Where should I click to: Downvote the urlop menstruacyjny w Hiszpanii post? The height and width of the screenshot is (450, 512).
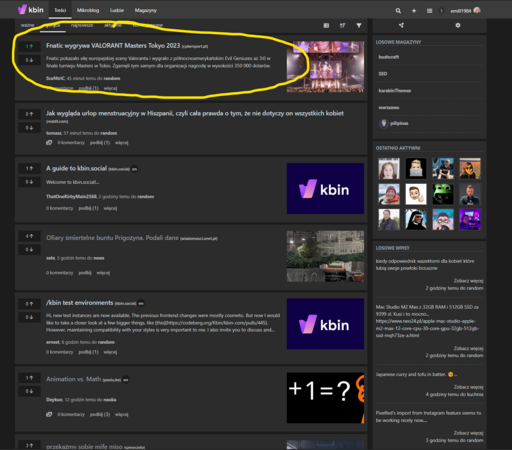click(29, 128)
